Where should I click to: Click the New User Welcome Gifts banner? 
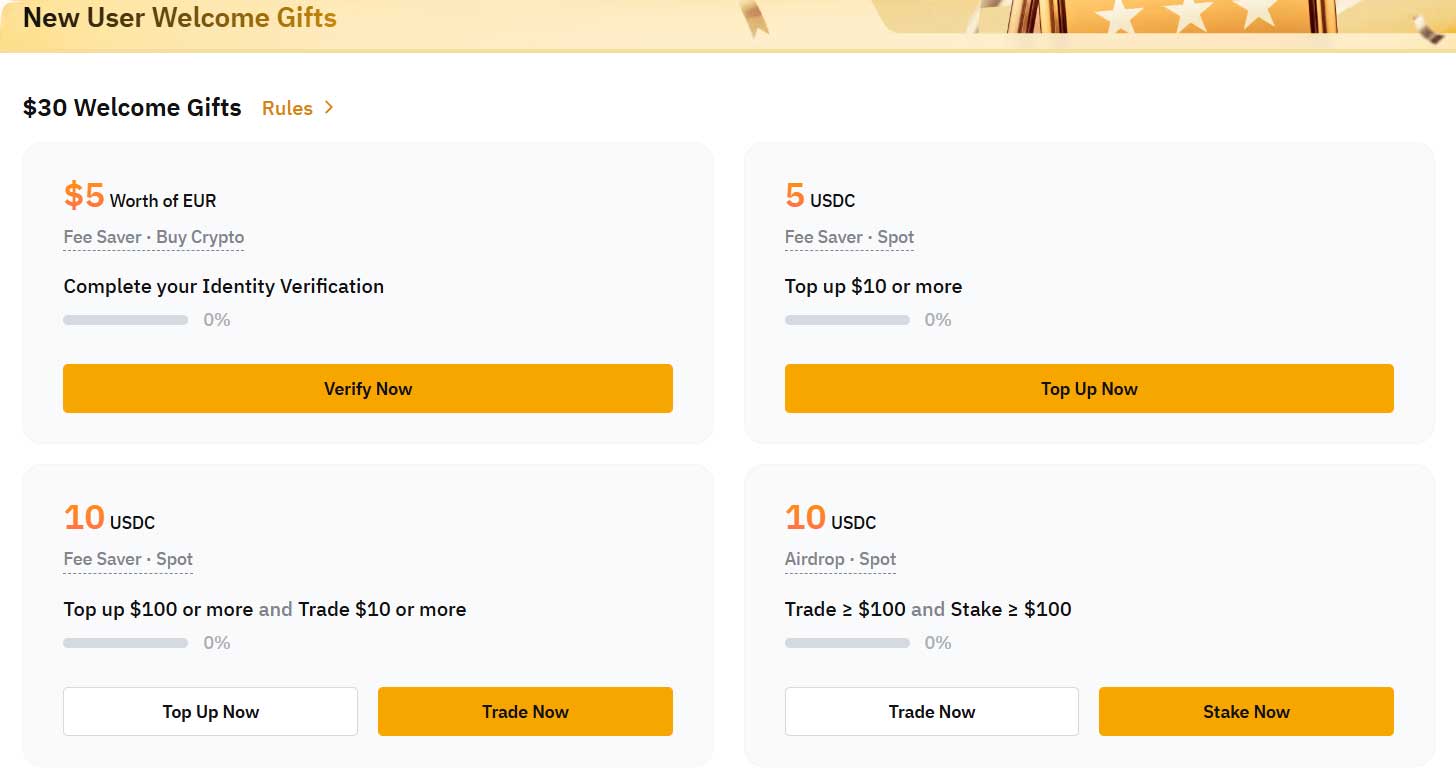pyautogui.click(x=180, y=17)
